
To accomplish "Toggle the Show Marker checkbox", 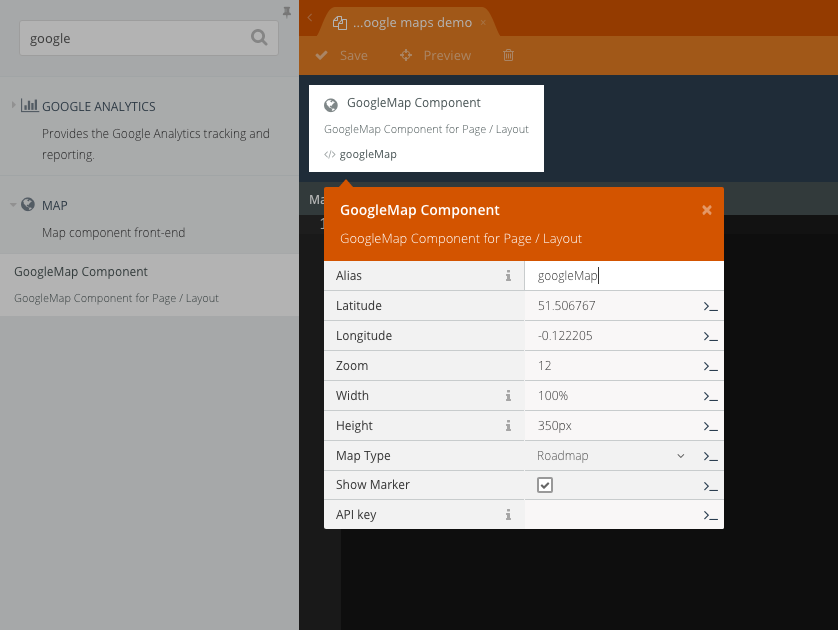I will tap(545, 485).
